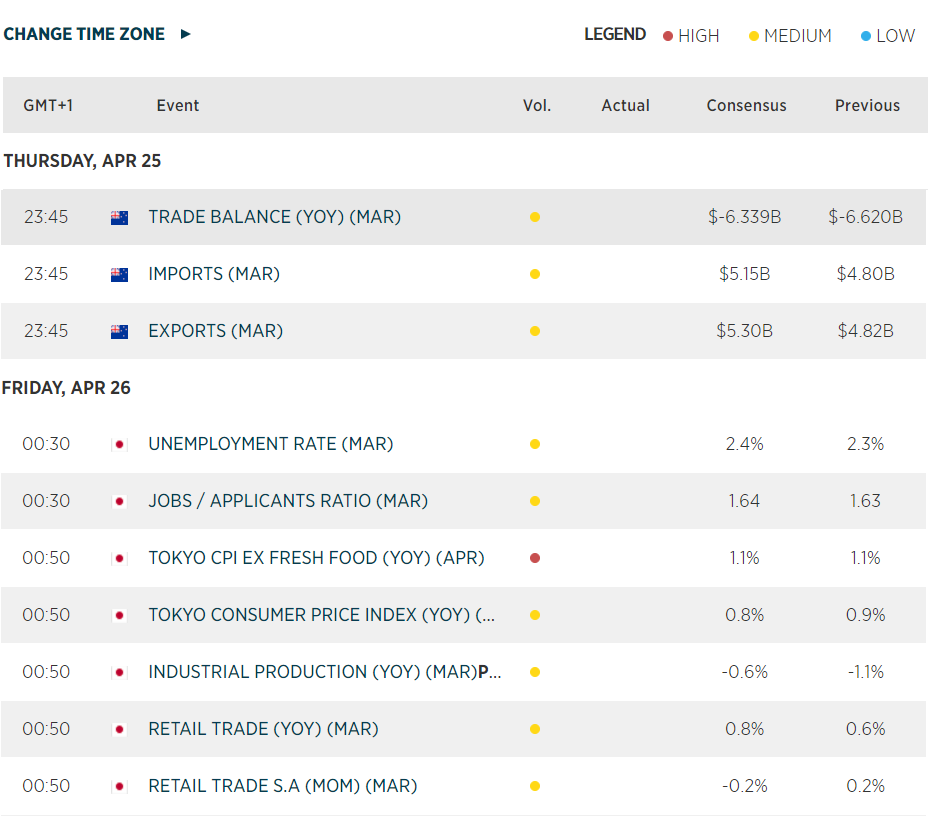Click the GMT+1 time column header
Viewport: 935px width, 816px height.
click(x=48, y=105)
